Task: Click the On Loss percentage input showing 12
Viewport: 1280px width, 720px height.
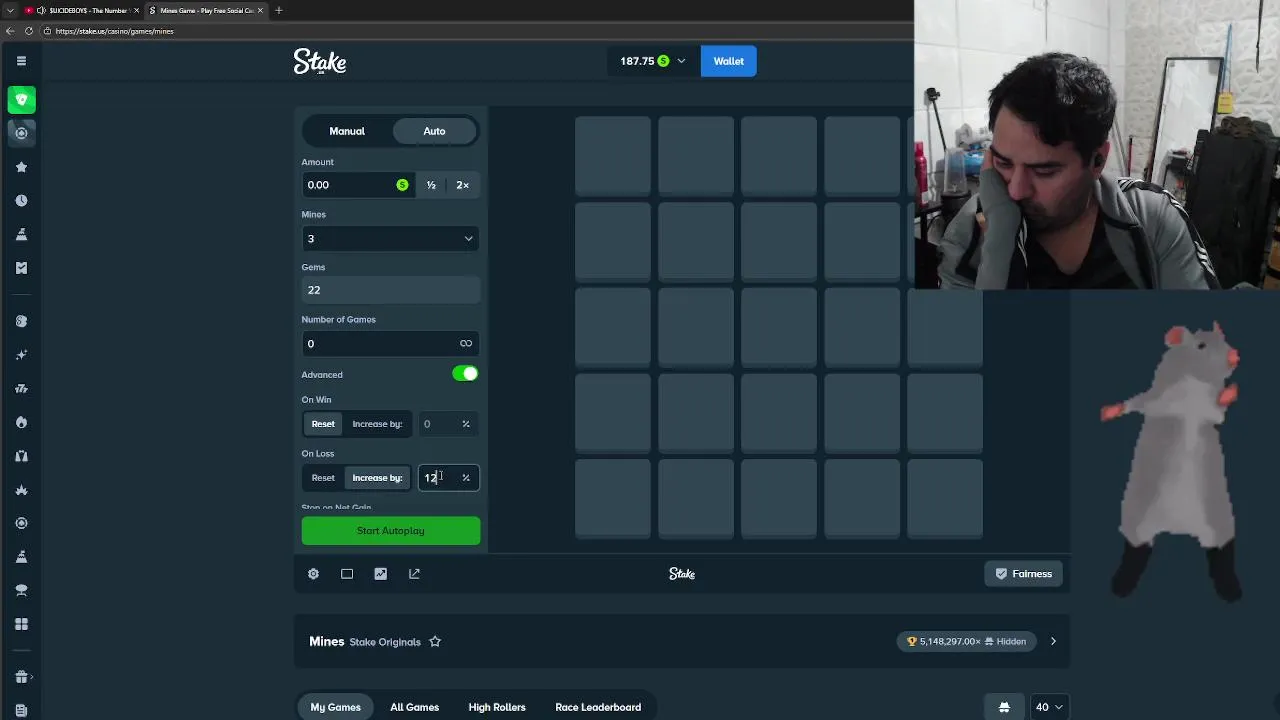Action: click(447, 478)
